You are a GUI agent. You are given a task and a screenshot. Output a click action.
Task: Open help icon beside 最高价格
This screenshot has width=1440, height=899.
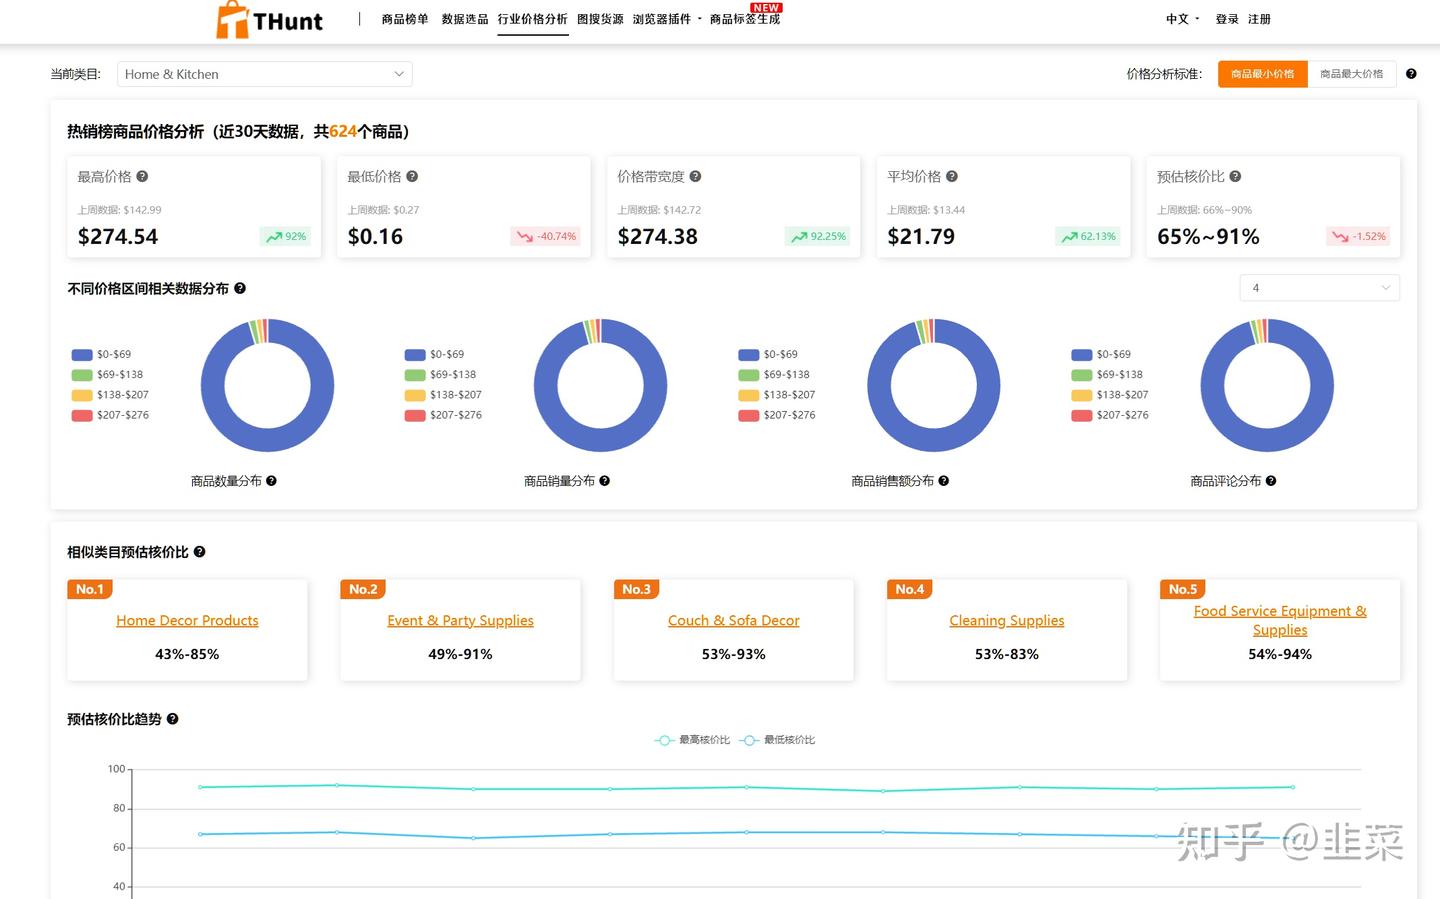click(142, 176)
